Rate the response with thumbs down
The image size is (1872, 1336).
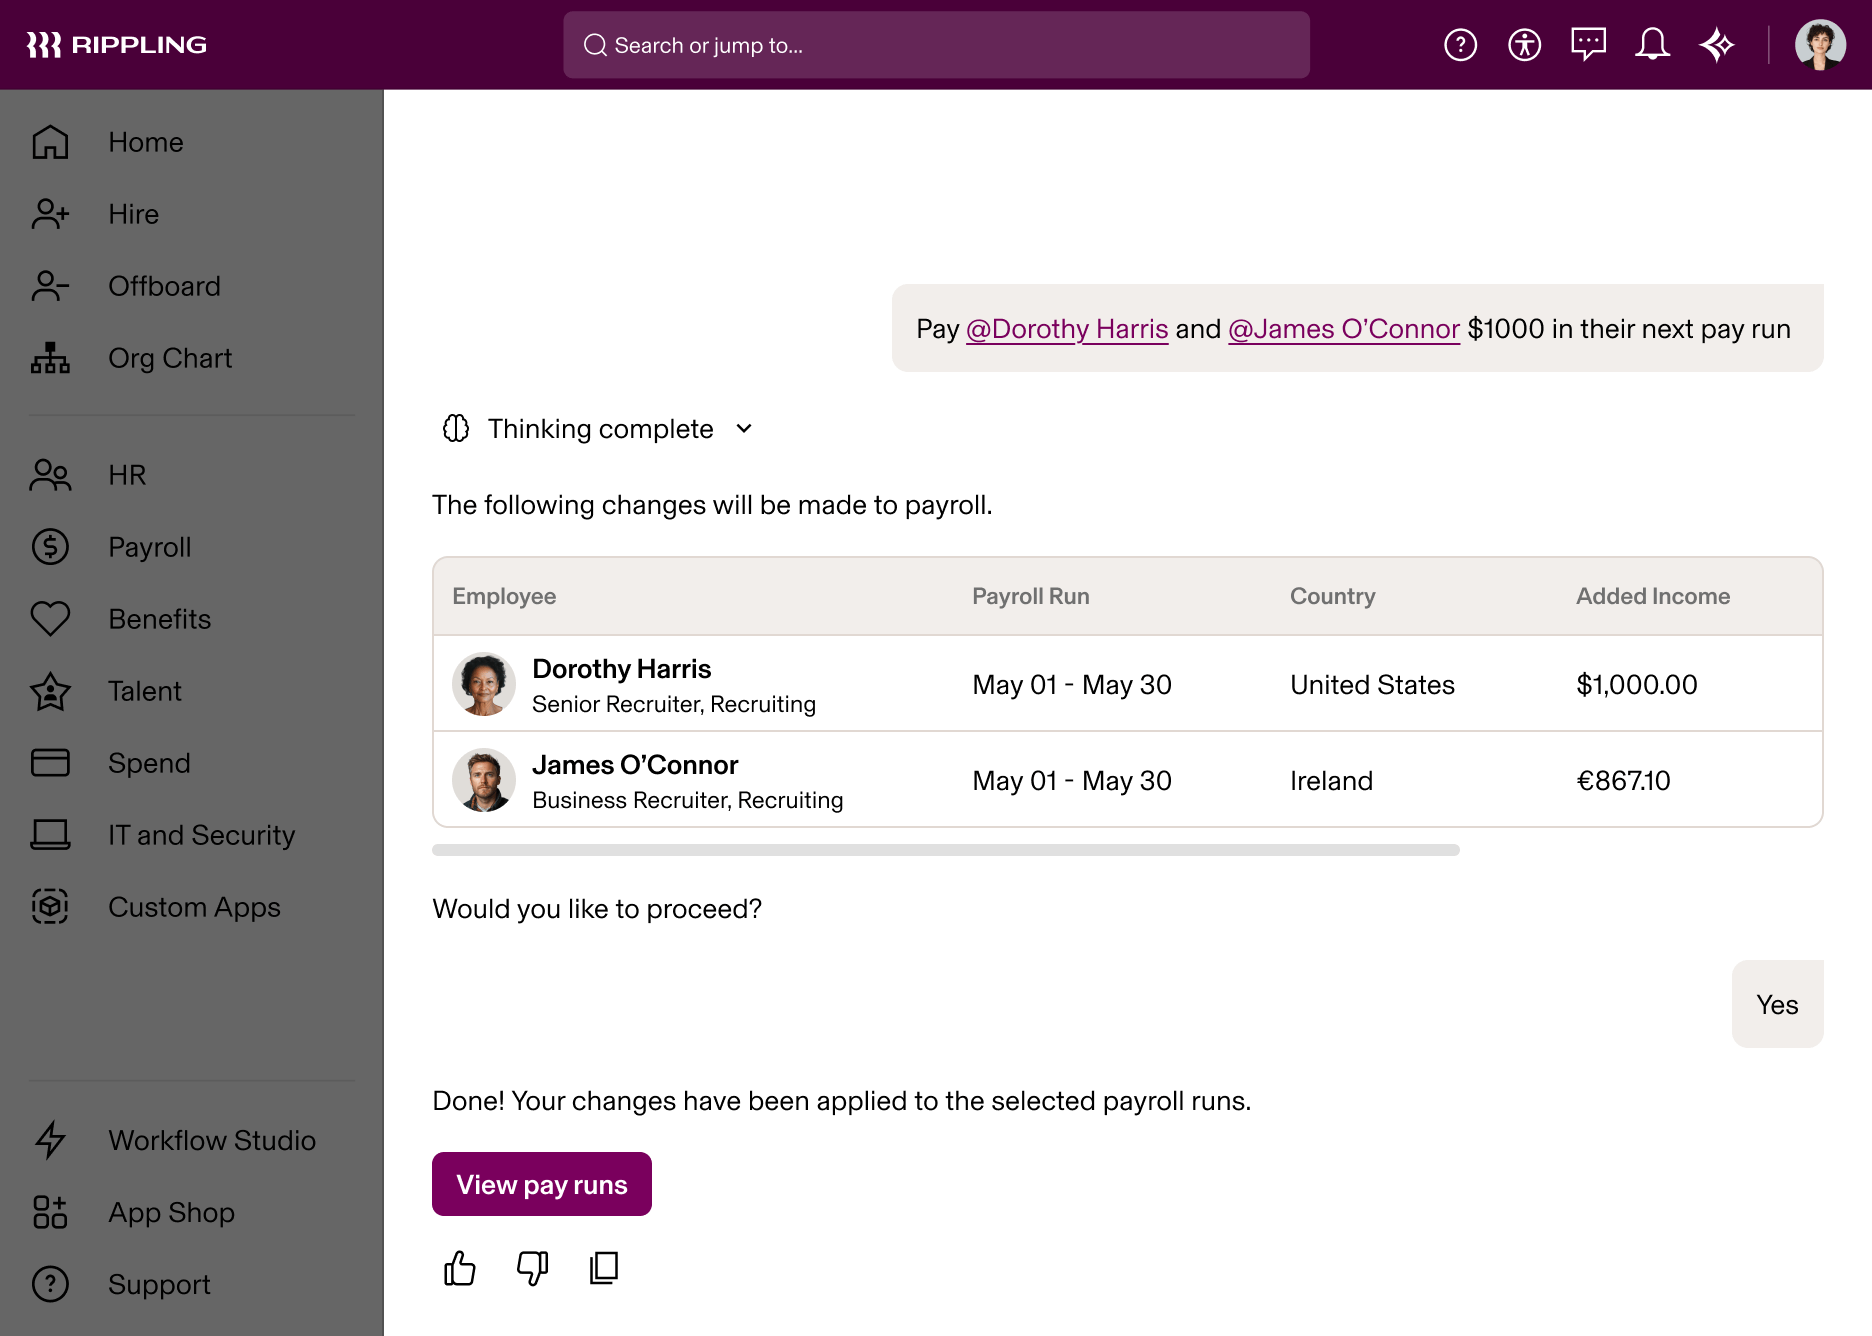(531, 1268)
